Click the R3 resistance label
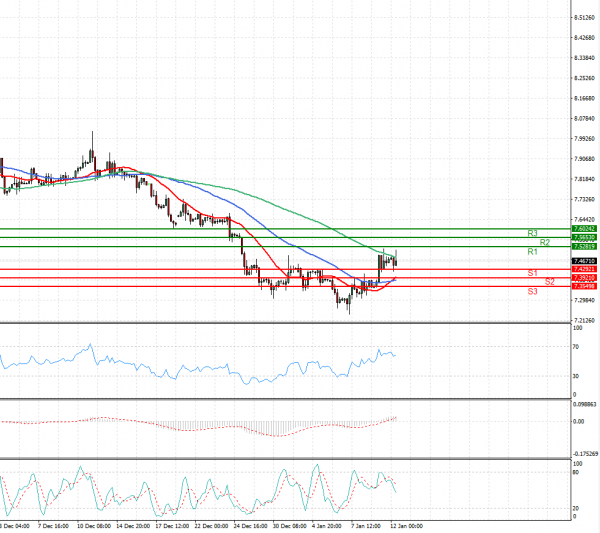 [x=532, y=233]
